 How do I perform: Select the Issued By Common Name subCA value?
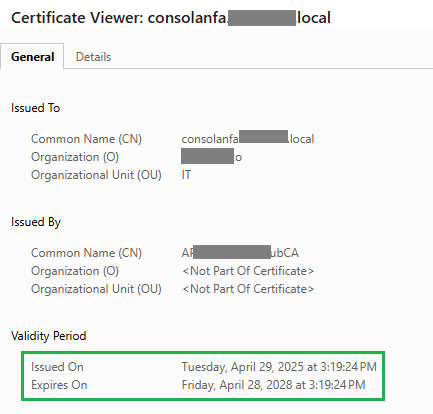tap(240, 253)
